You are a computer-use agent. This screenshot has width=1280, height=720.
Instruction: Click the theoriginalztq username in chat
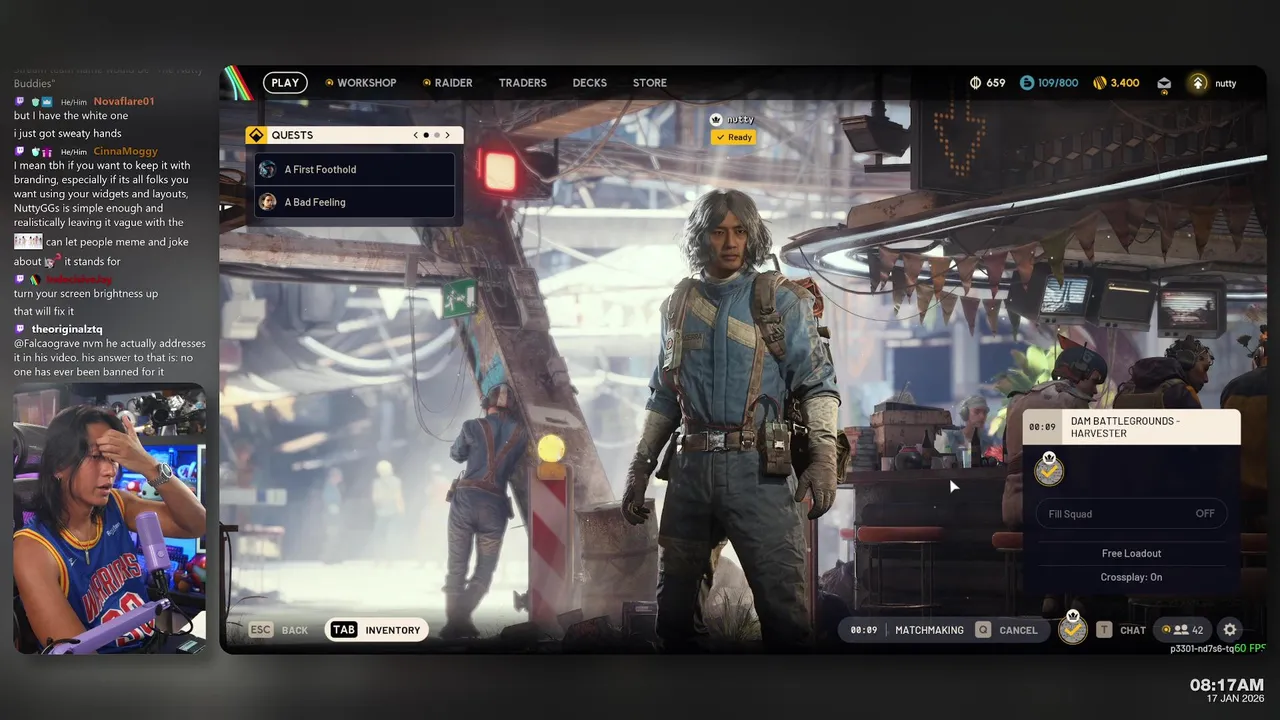[x=66, y=328]
